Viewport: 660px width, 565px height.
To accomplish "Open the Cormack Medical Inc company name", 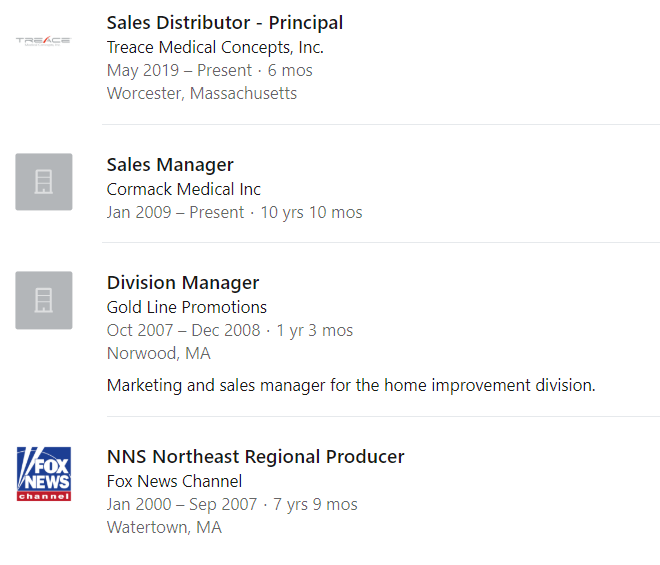I will coord(184,189).
